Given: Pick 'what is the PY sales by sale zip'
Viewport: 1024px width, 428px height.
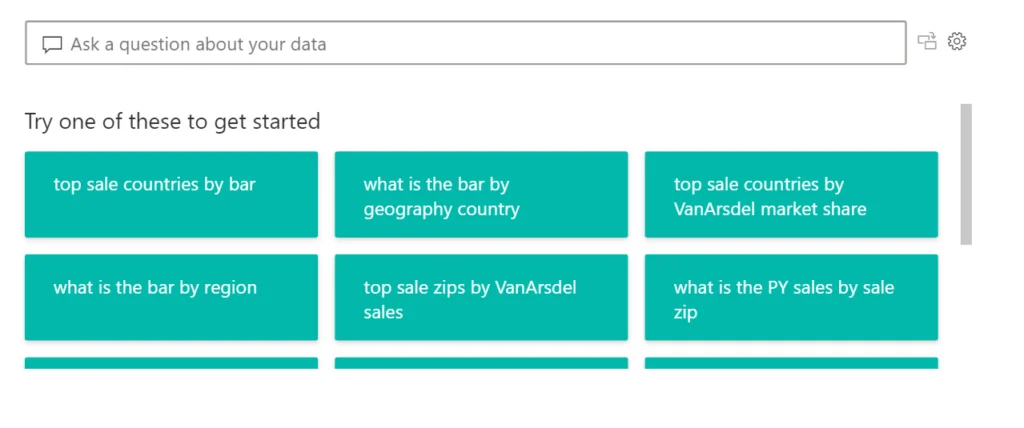Looking at the screenshot, I should [x=792, y=297].
